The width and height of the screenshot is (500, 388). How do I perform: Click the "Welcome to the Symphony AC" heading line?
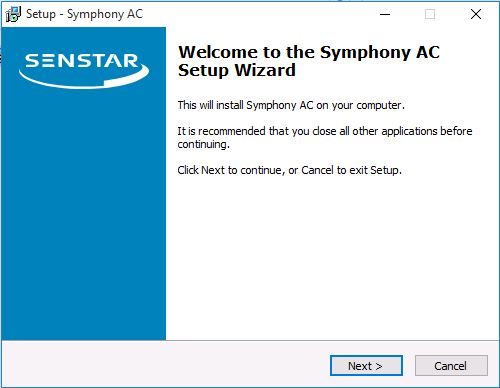(x=309, y=52)
